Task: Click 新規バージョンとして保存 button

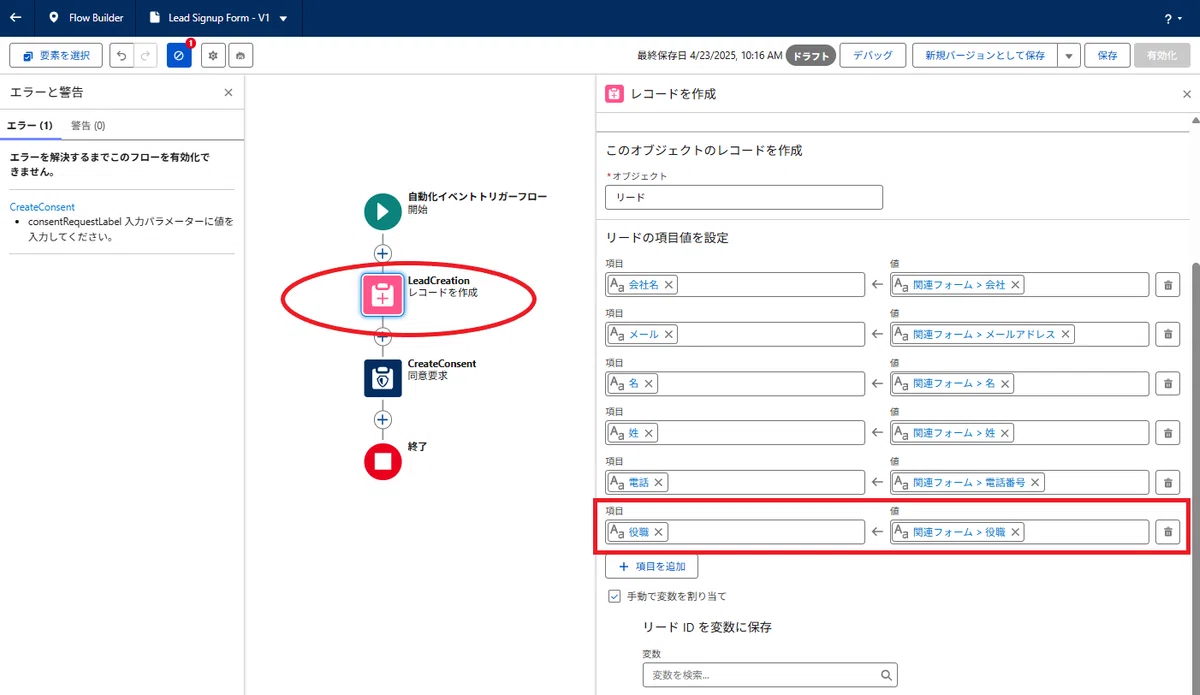Action: point(984,56)
